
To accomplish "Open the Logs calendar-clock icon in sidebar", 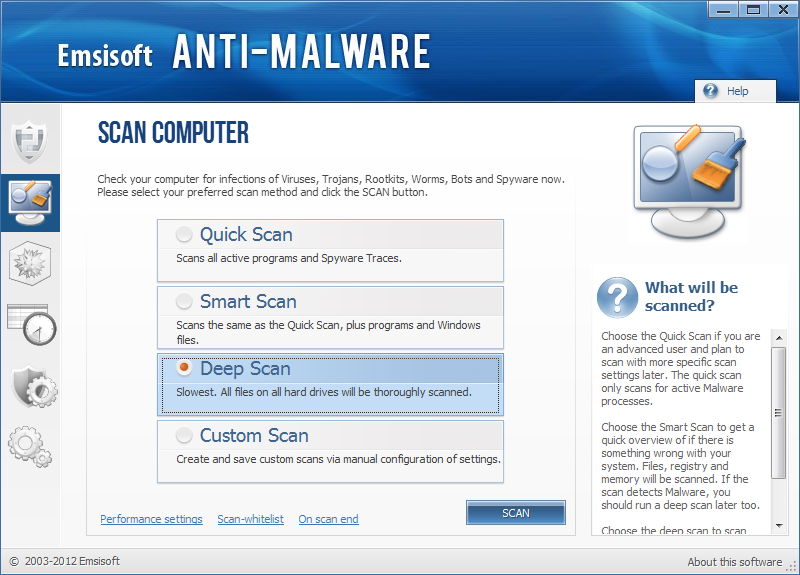I will click(x=30, y=324).
